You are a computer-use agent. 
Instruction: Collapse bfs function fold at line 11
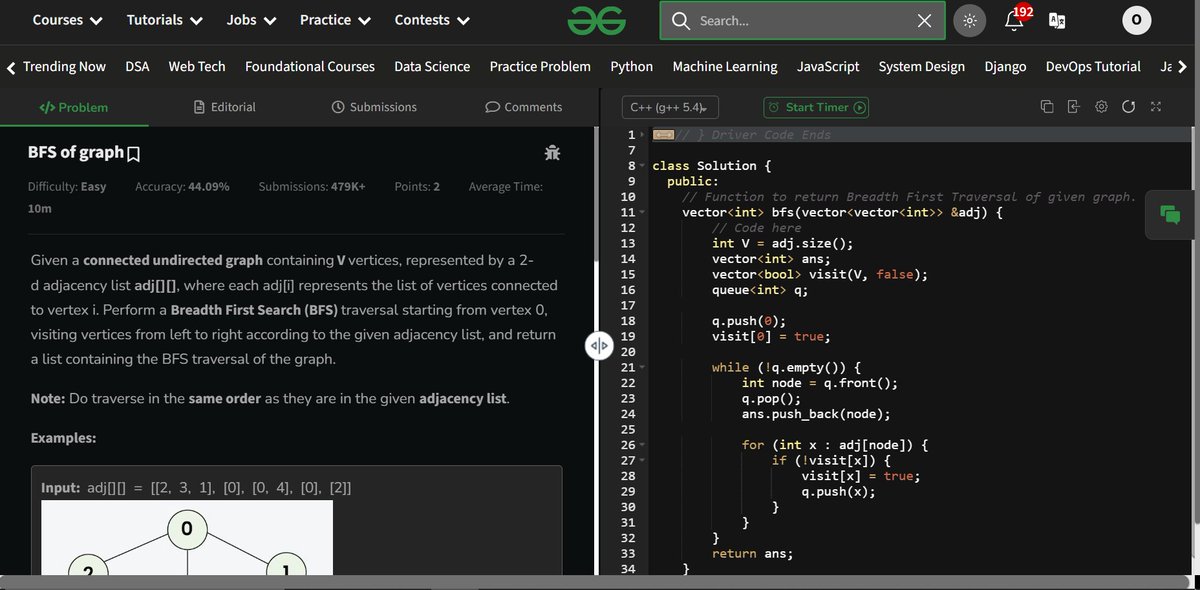643,213
